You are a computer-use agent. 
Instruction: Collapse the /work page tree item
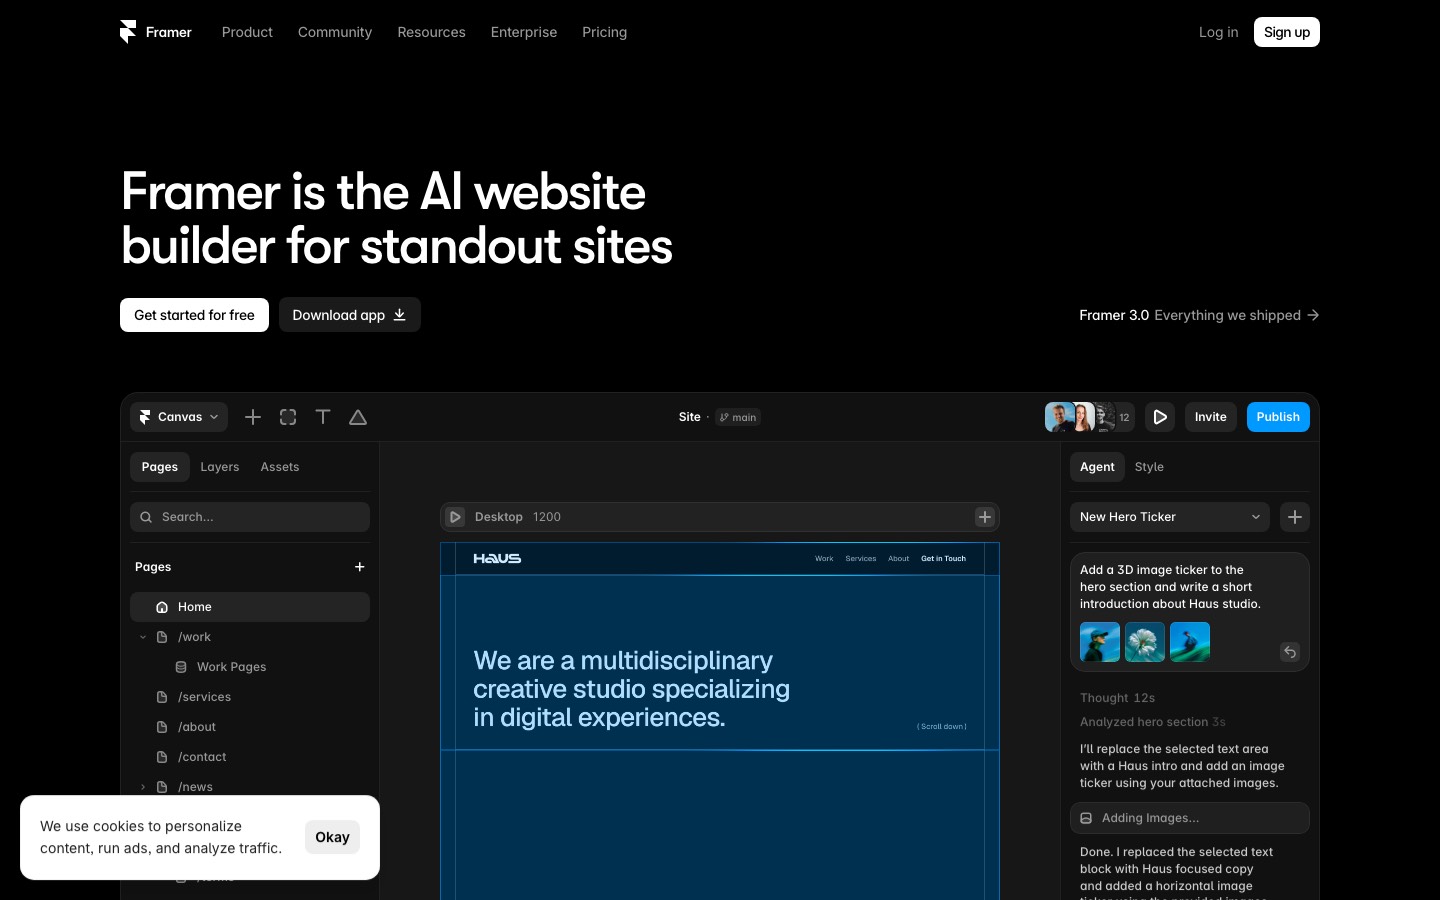coord(143,637)
